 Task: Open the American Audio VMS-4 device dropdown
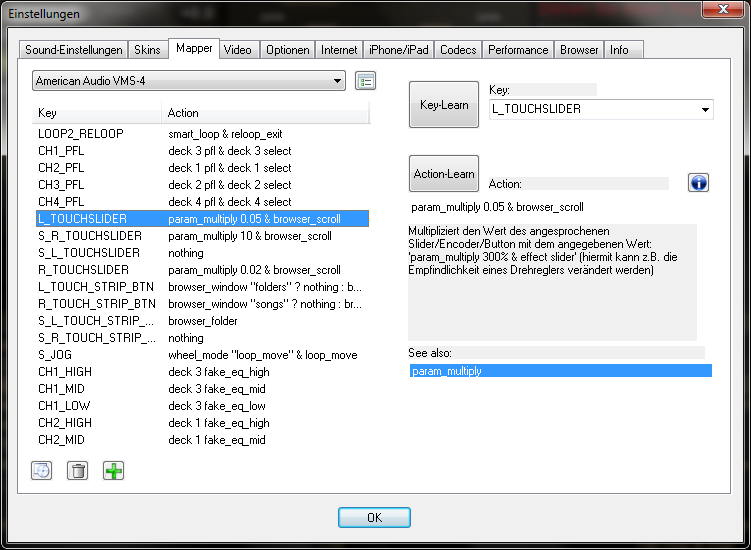(x=189, y=81)
